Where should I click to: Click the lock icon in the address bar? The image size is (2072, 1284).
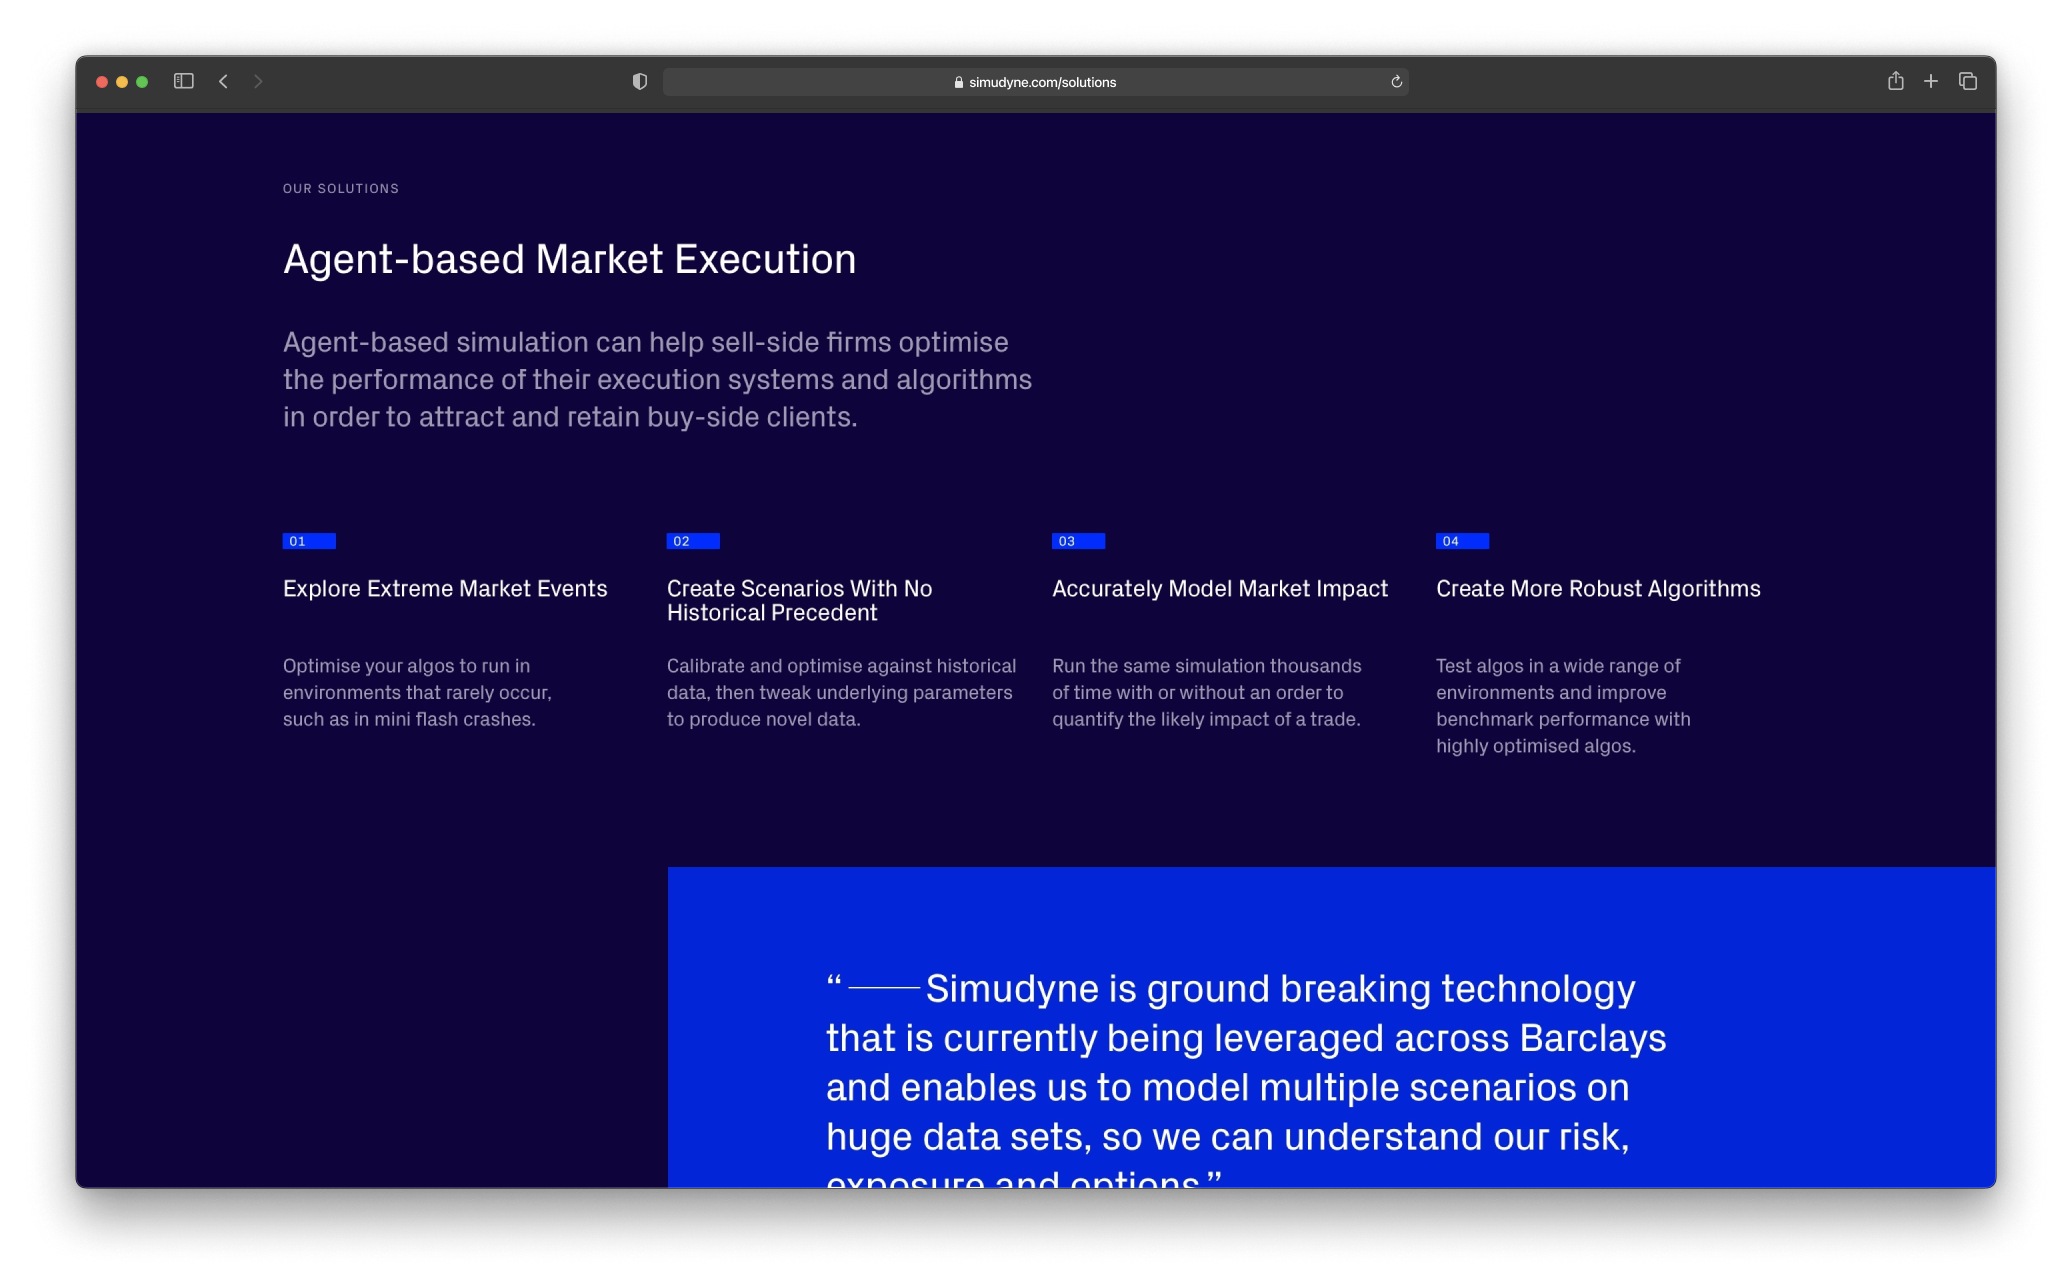[958, 82]
